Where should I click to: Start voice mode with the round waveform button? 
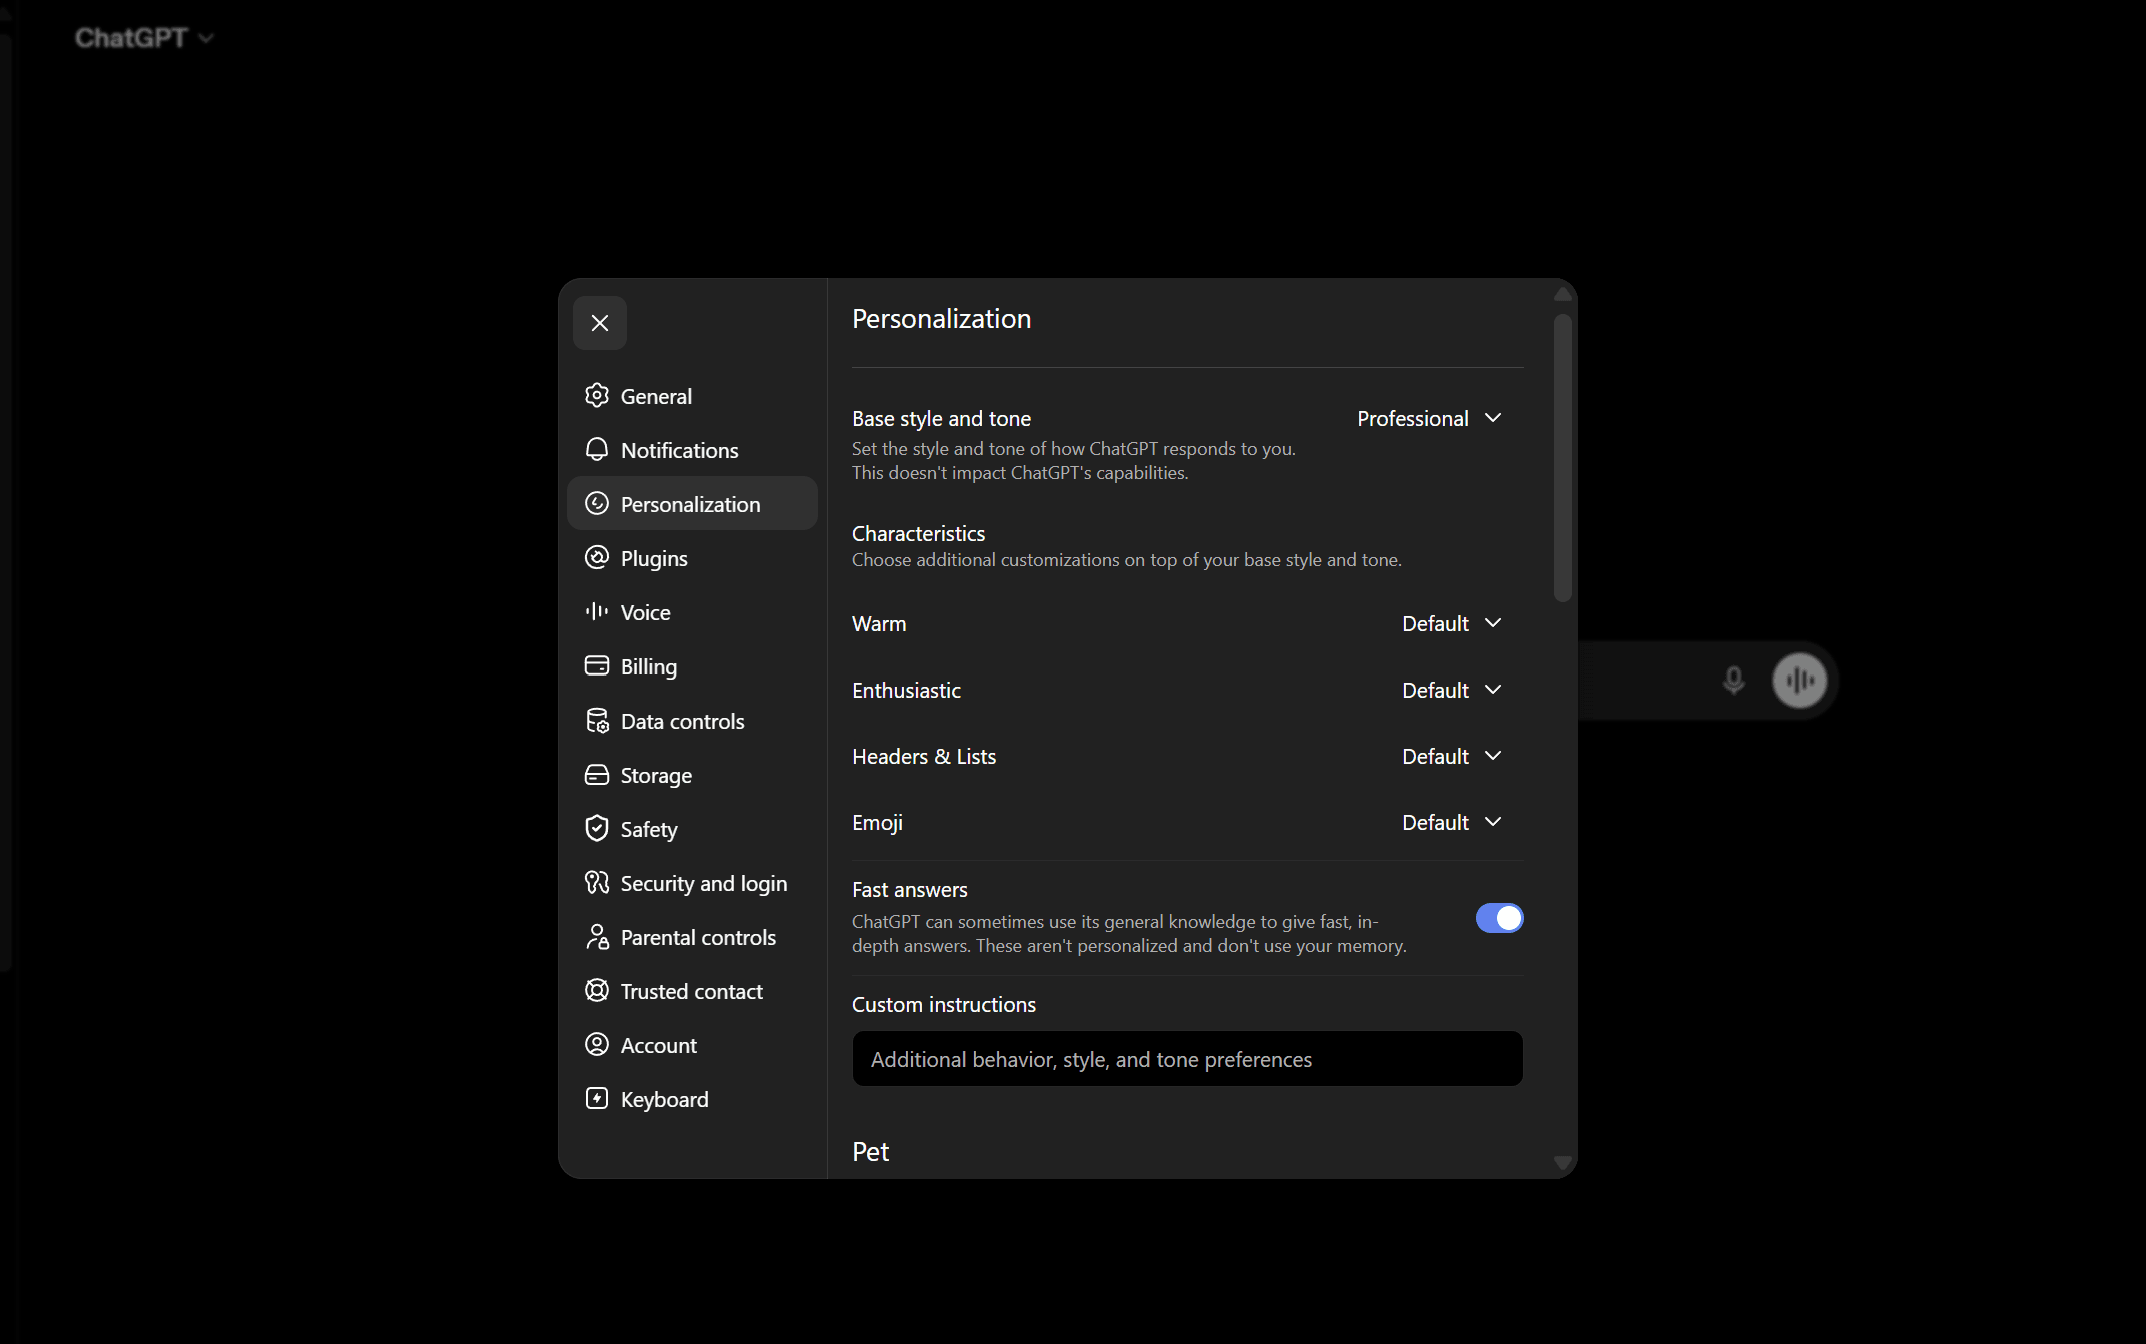click(1800, 680)
